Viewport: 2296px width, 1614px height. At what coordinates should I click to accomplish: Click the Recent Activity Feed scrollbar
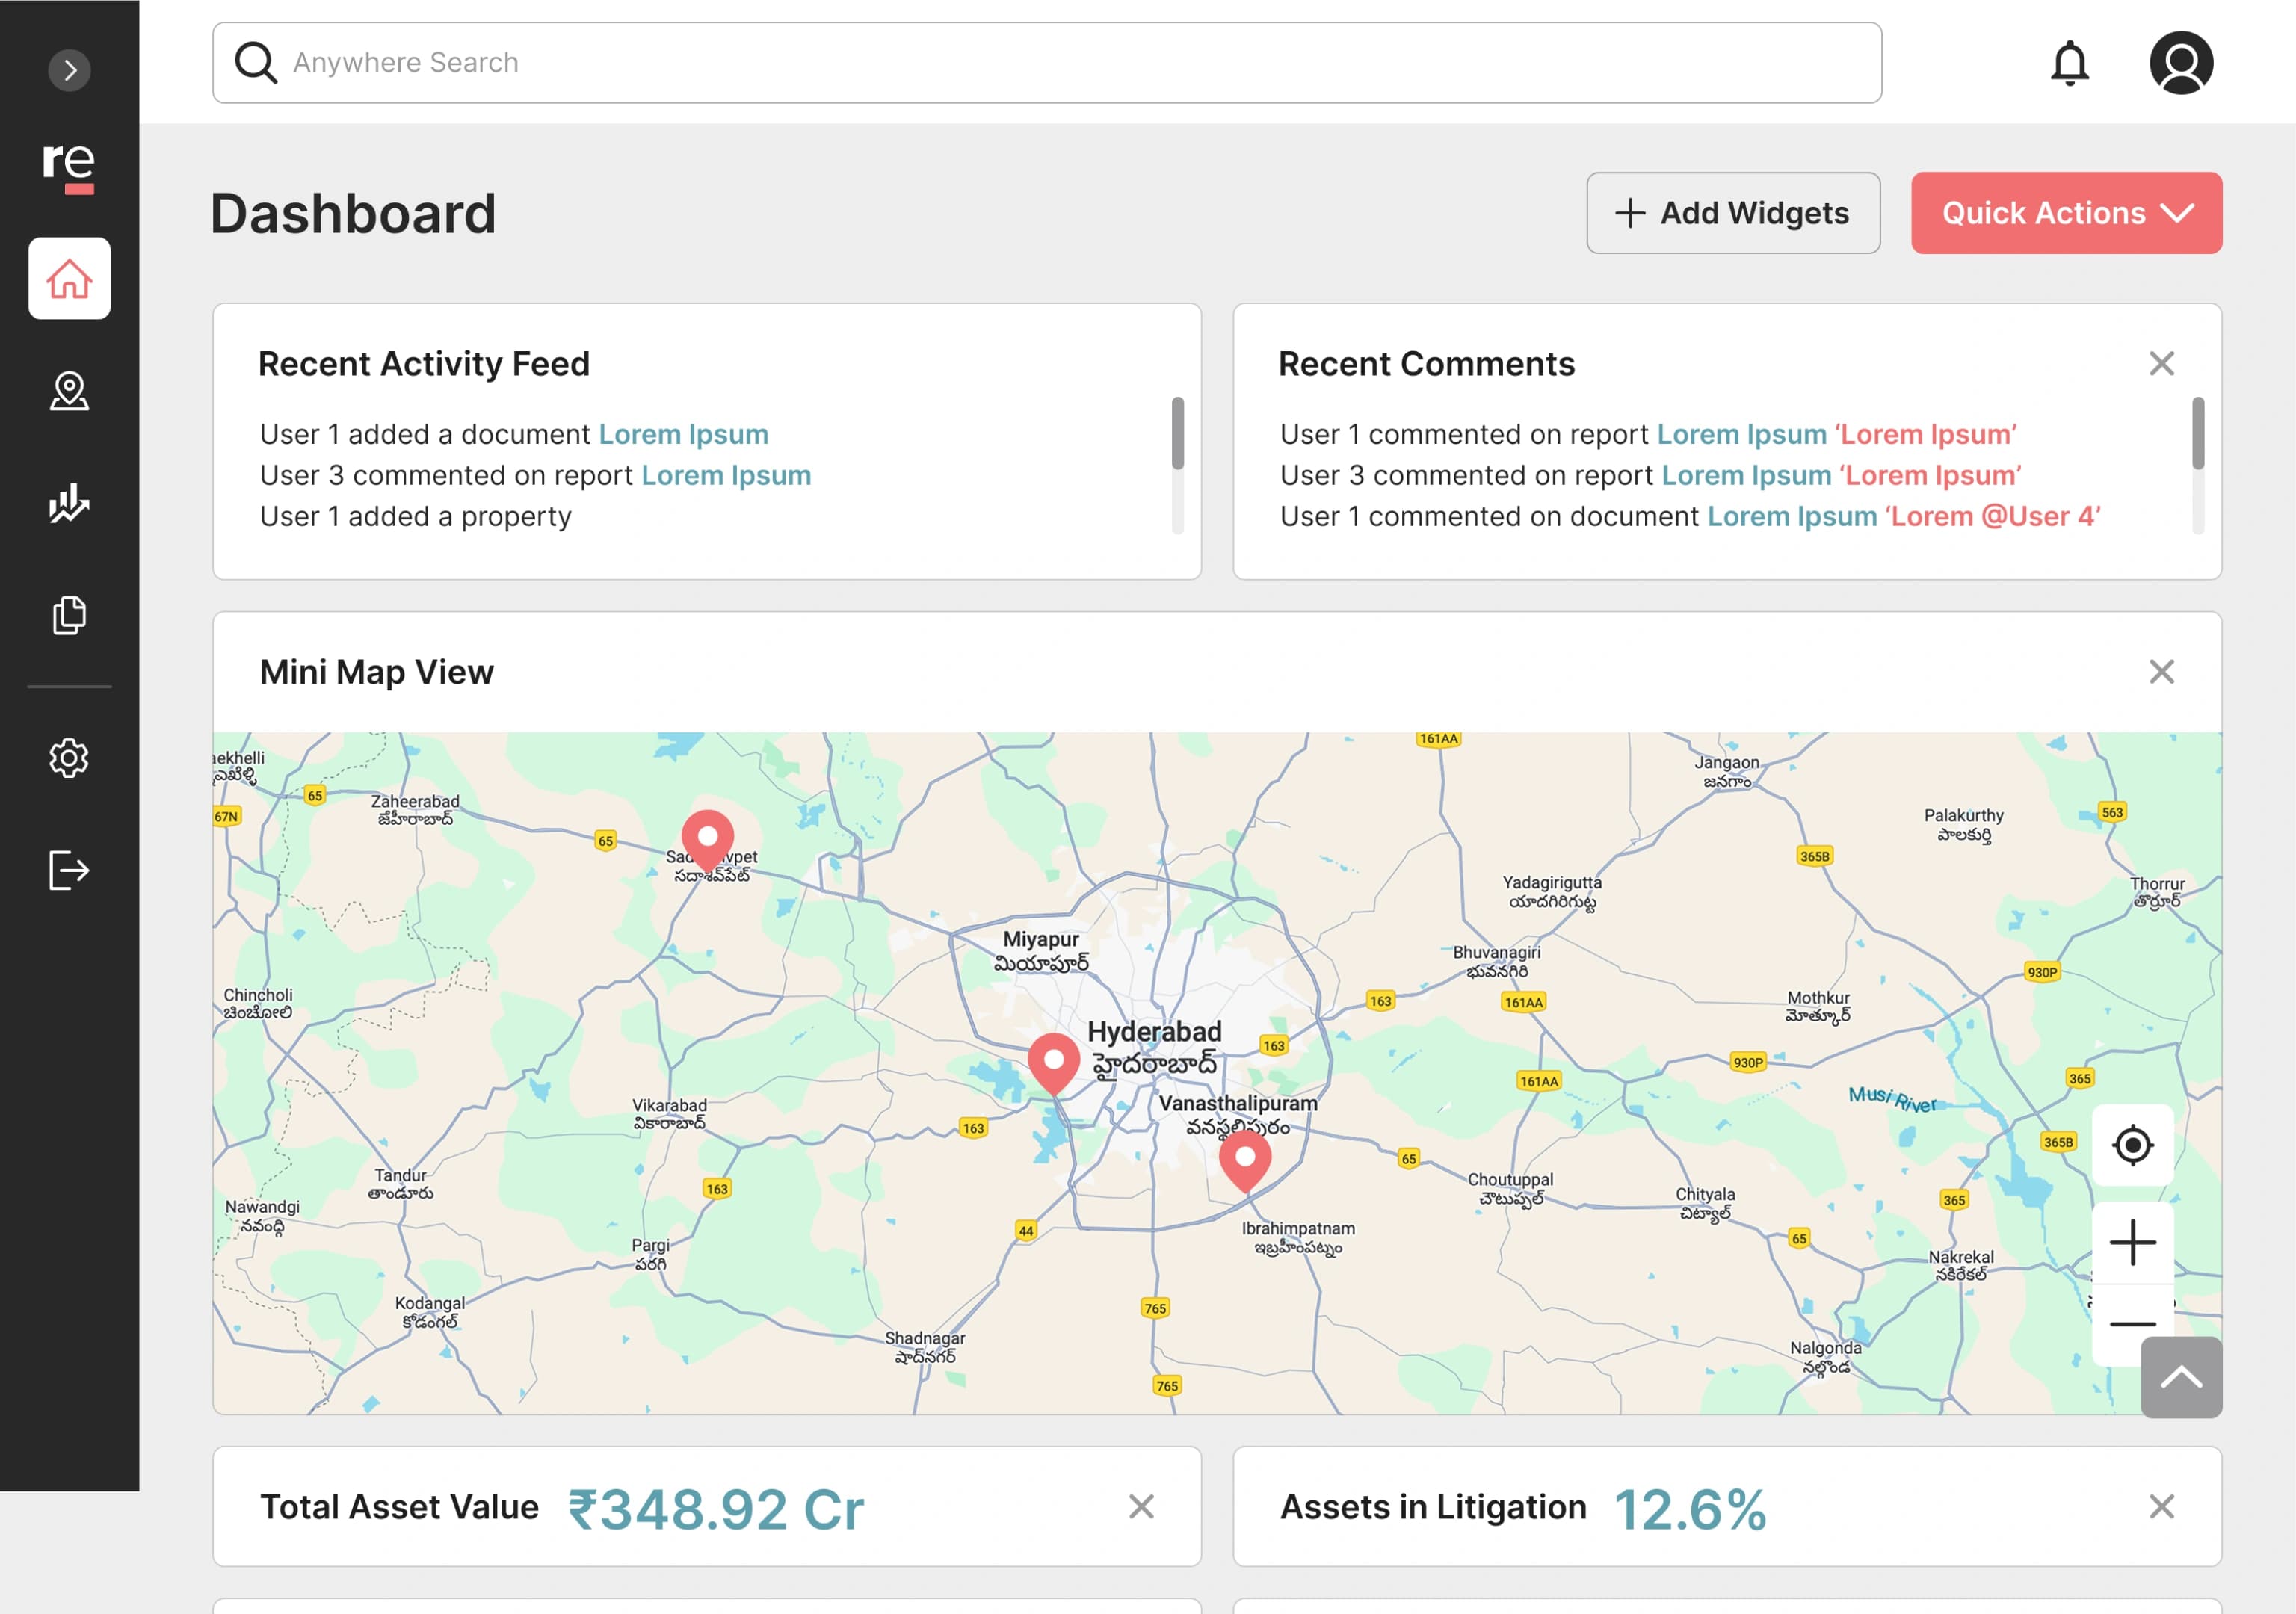point(1177,434)
